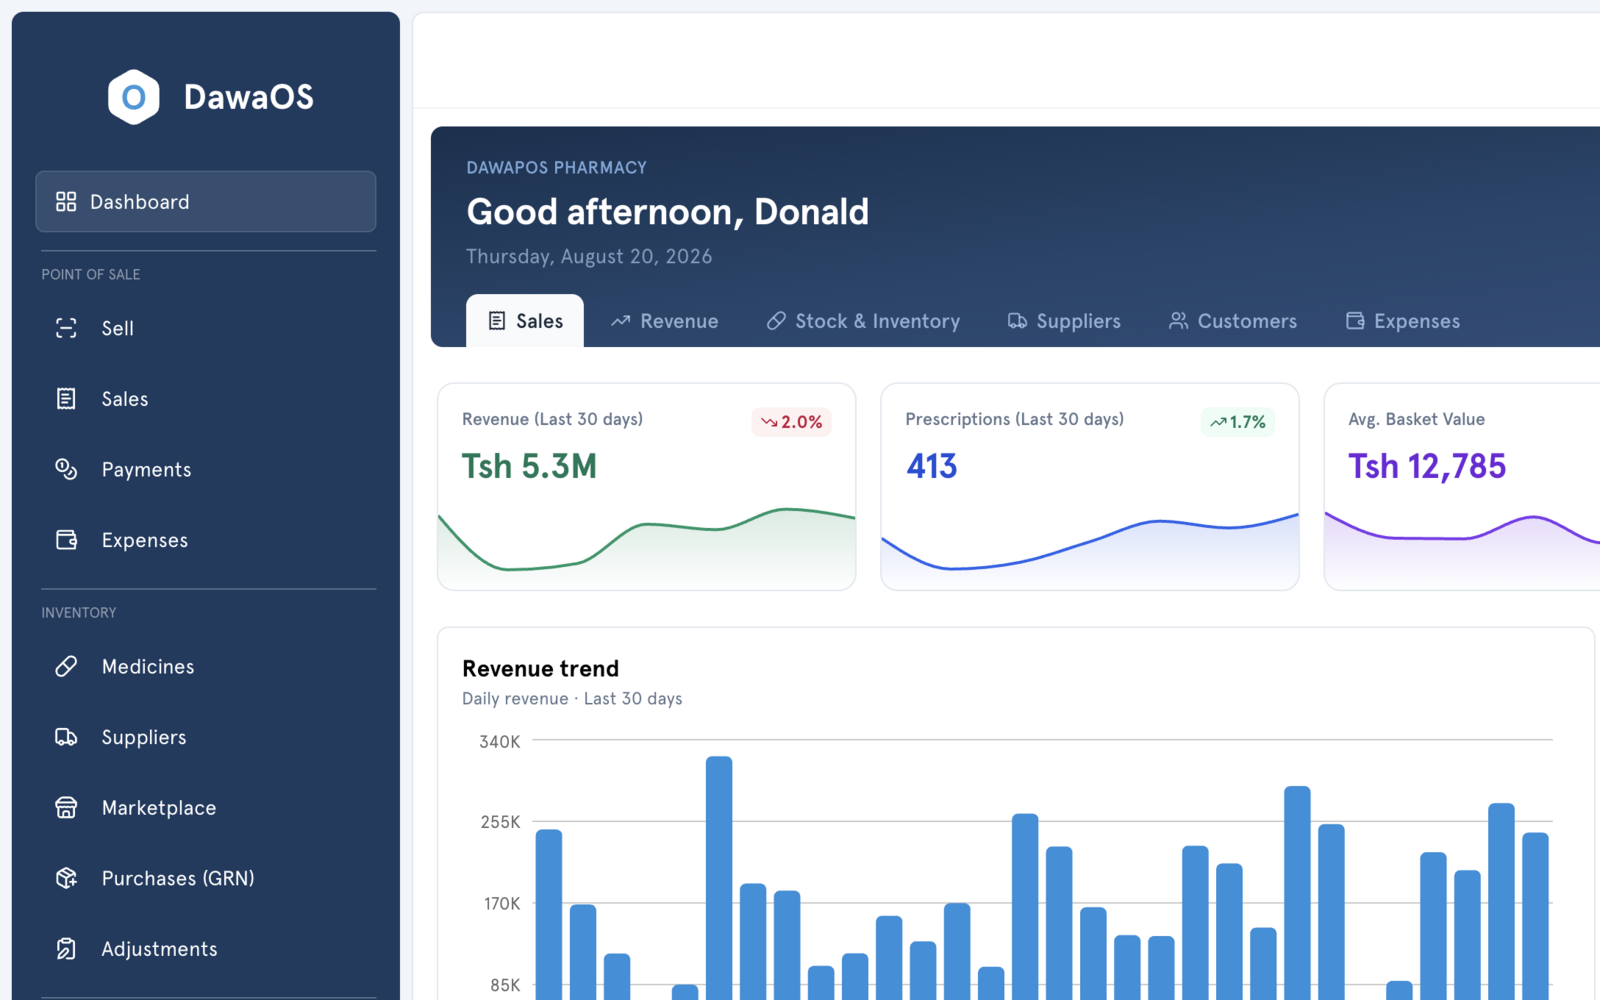Click the wallet icon on Expenses tab
The image size is (1600, 1000).
click(1355, 321)
